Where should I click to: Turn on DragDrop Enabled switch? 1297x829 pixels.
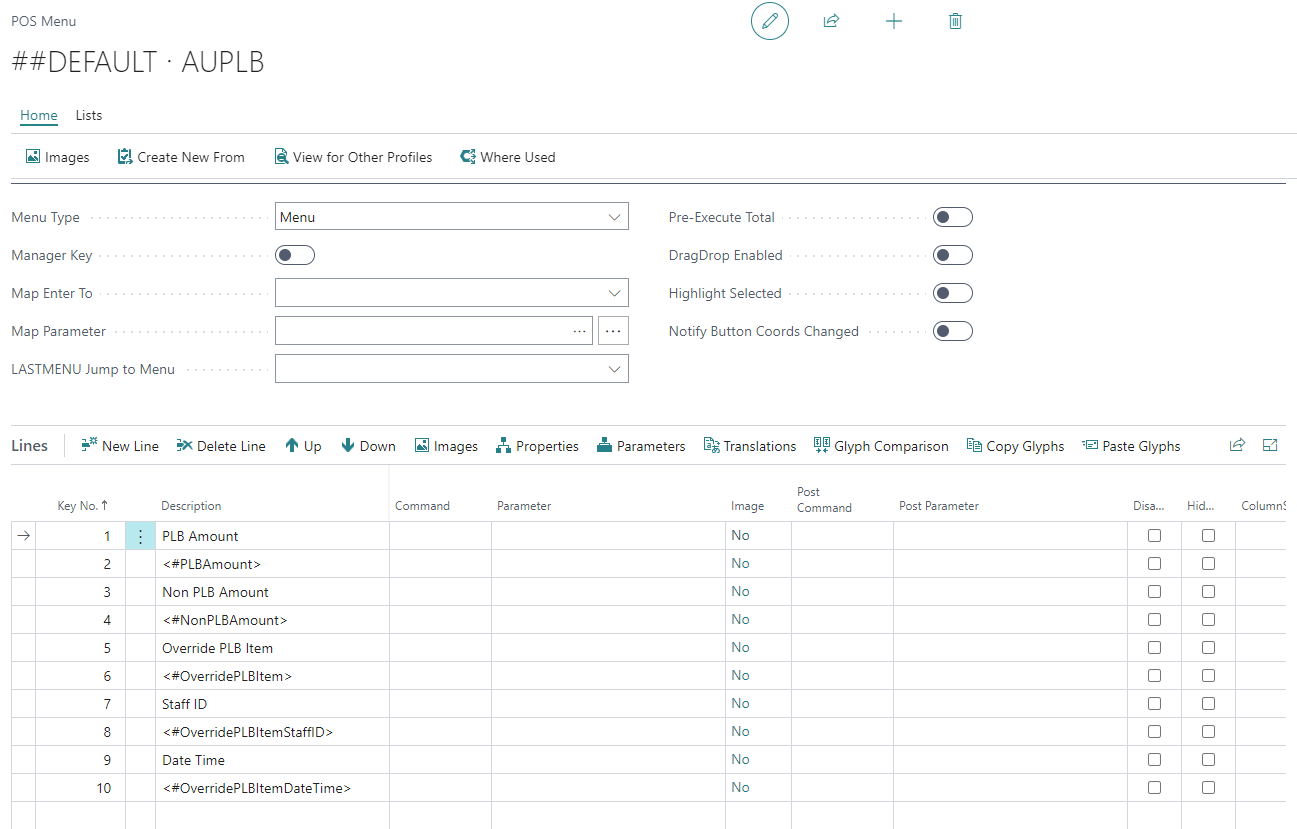pyautogui.click(x=952, y=255)
